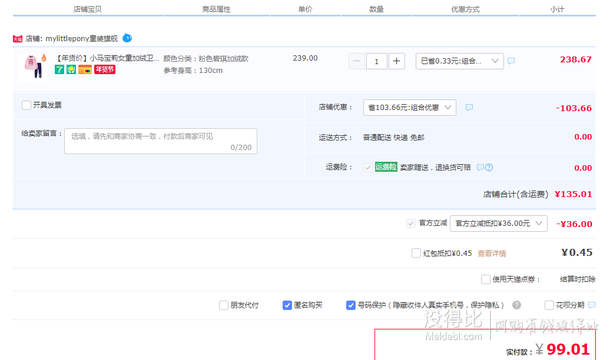The width and height of the screenshot is (610, 360).
Task: Increase quantity with the plus button
Action: pos(396,61)
